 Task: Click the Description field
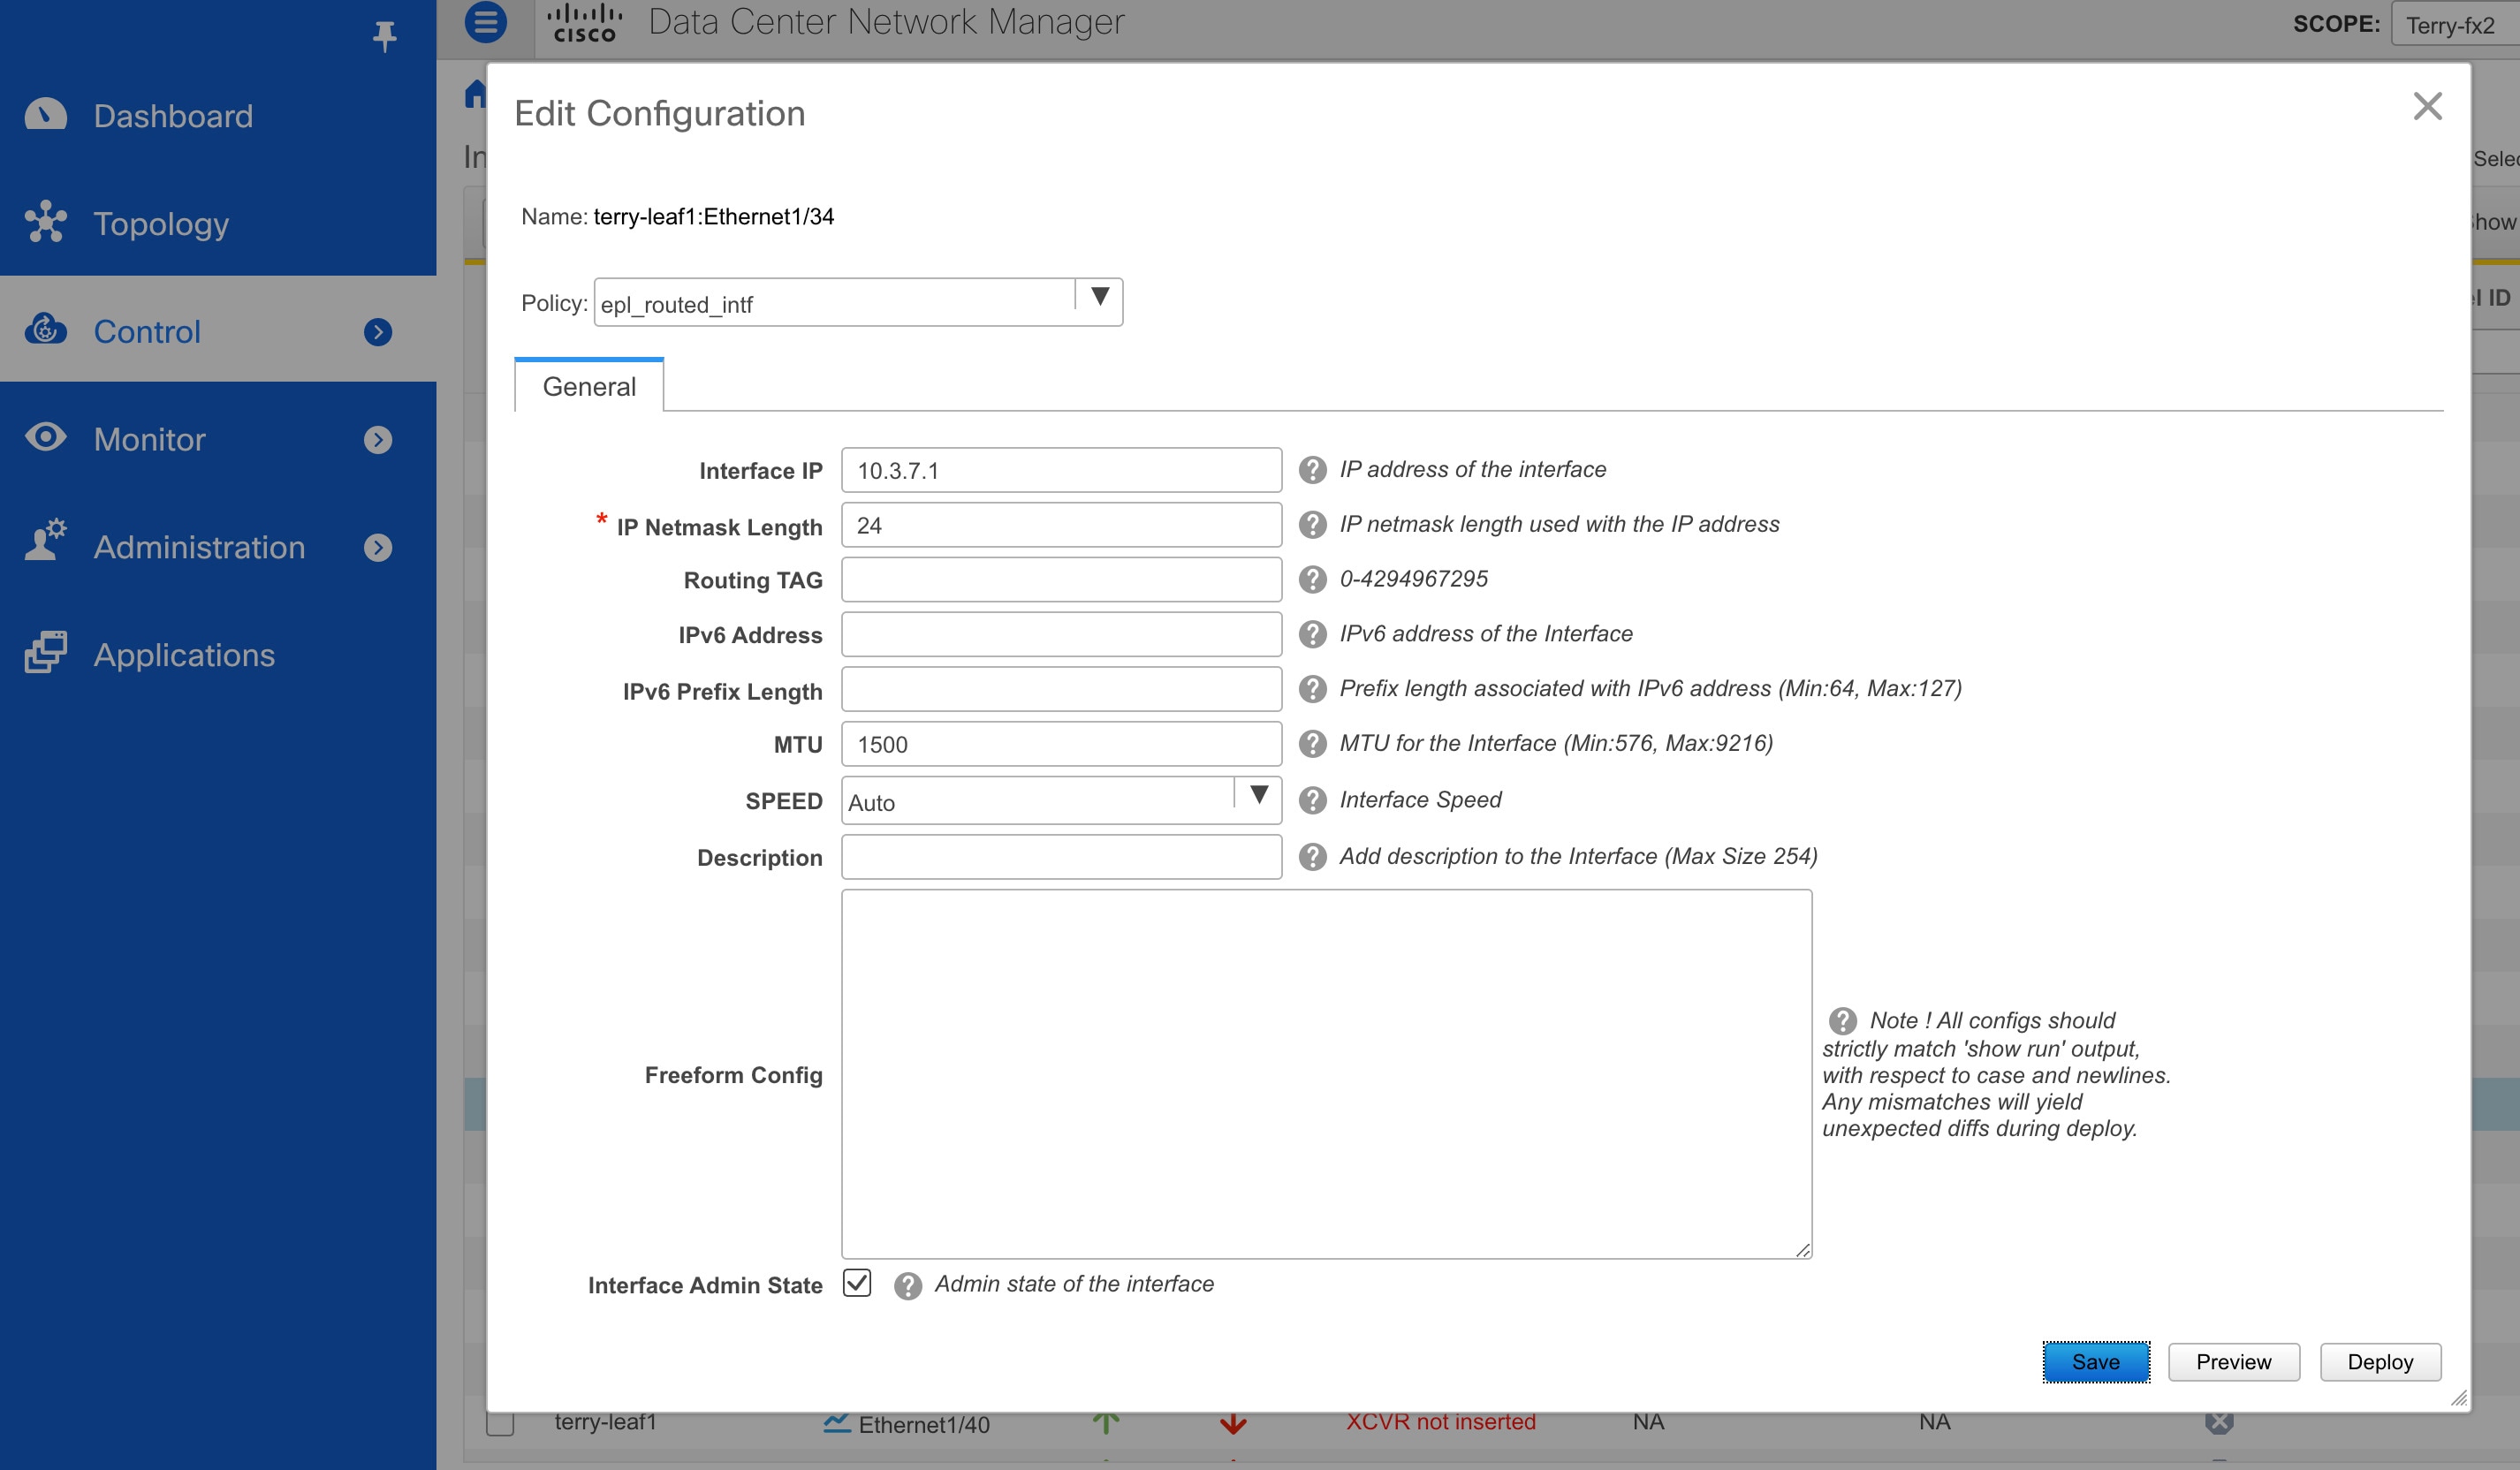1061,857
